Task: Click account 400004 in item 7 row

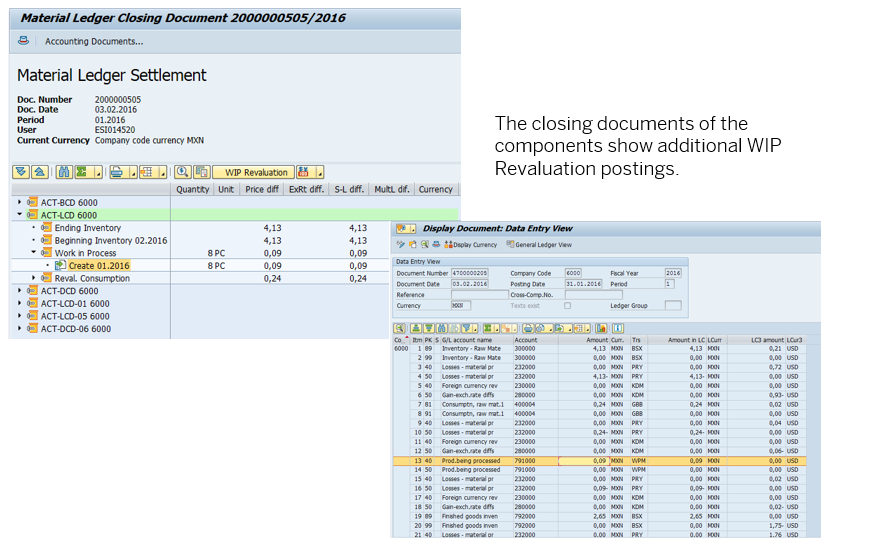Action: click(x=525, y=405)
